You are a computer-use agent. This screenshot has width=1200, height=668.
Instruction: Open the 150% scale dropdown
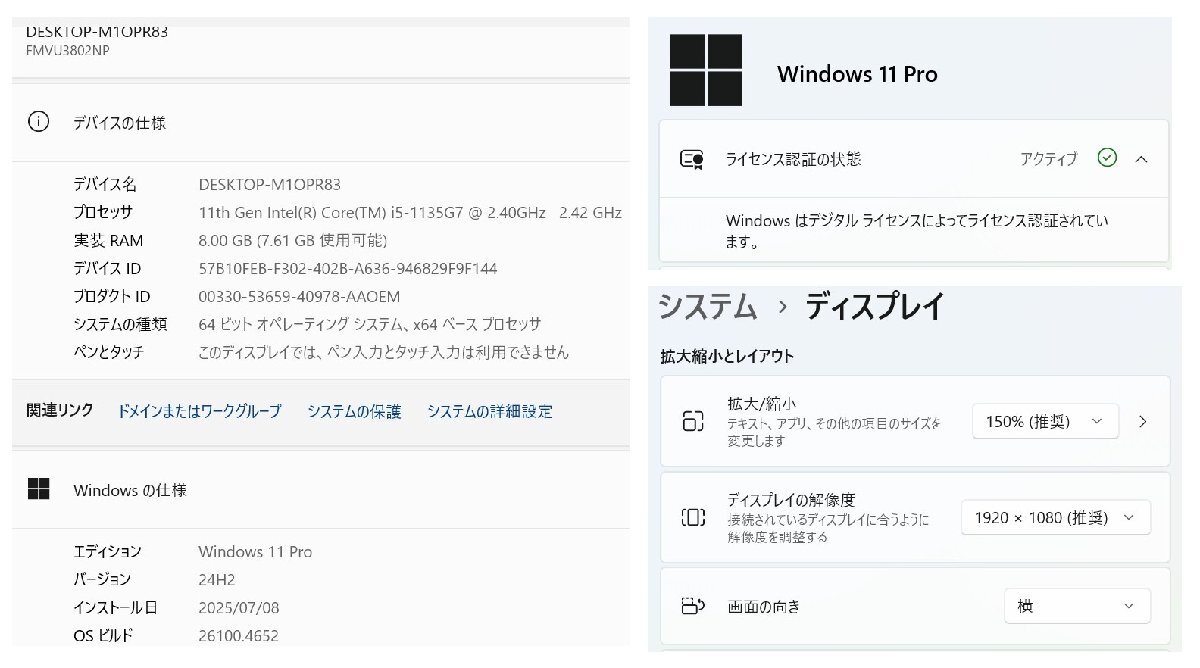point(1044,421)
